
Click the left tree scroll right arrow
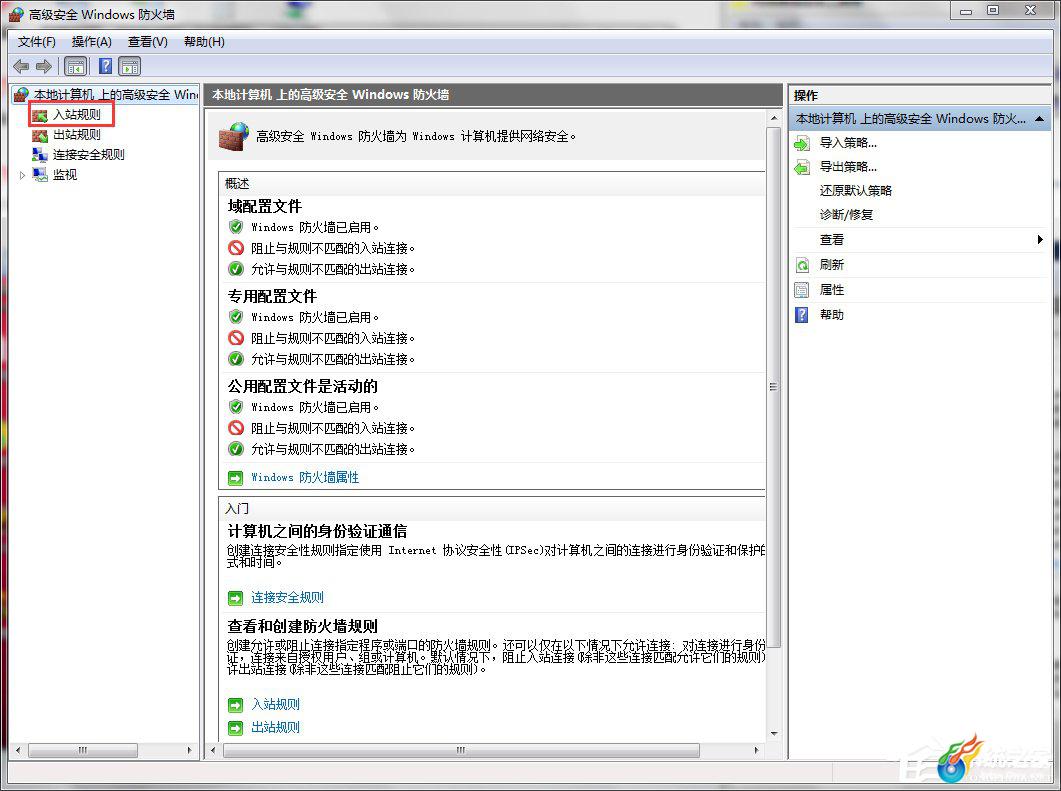coord(189,750)
